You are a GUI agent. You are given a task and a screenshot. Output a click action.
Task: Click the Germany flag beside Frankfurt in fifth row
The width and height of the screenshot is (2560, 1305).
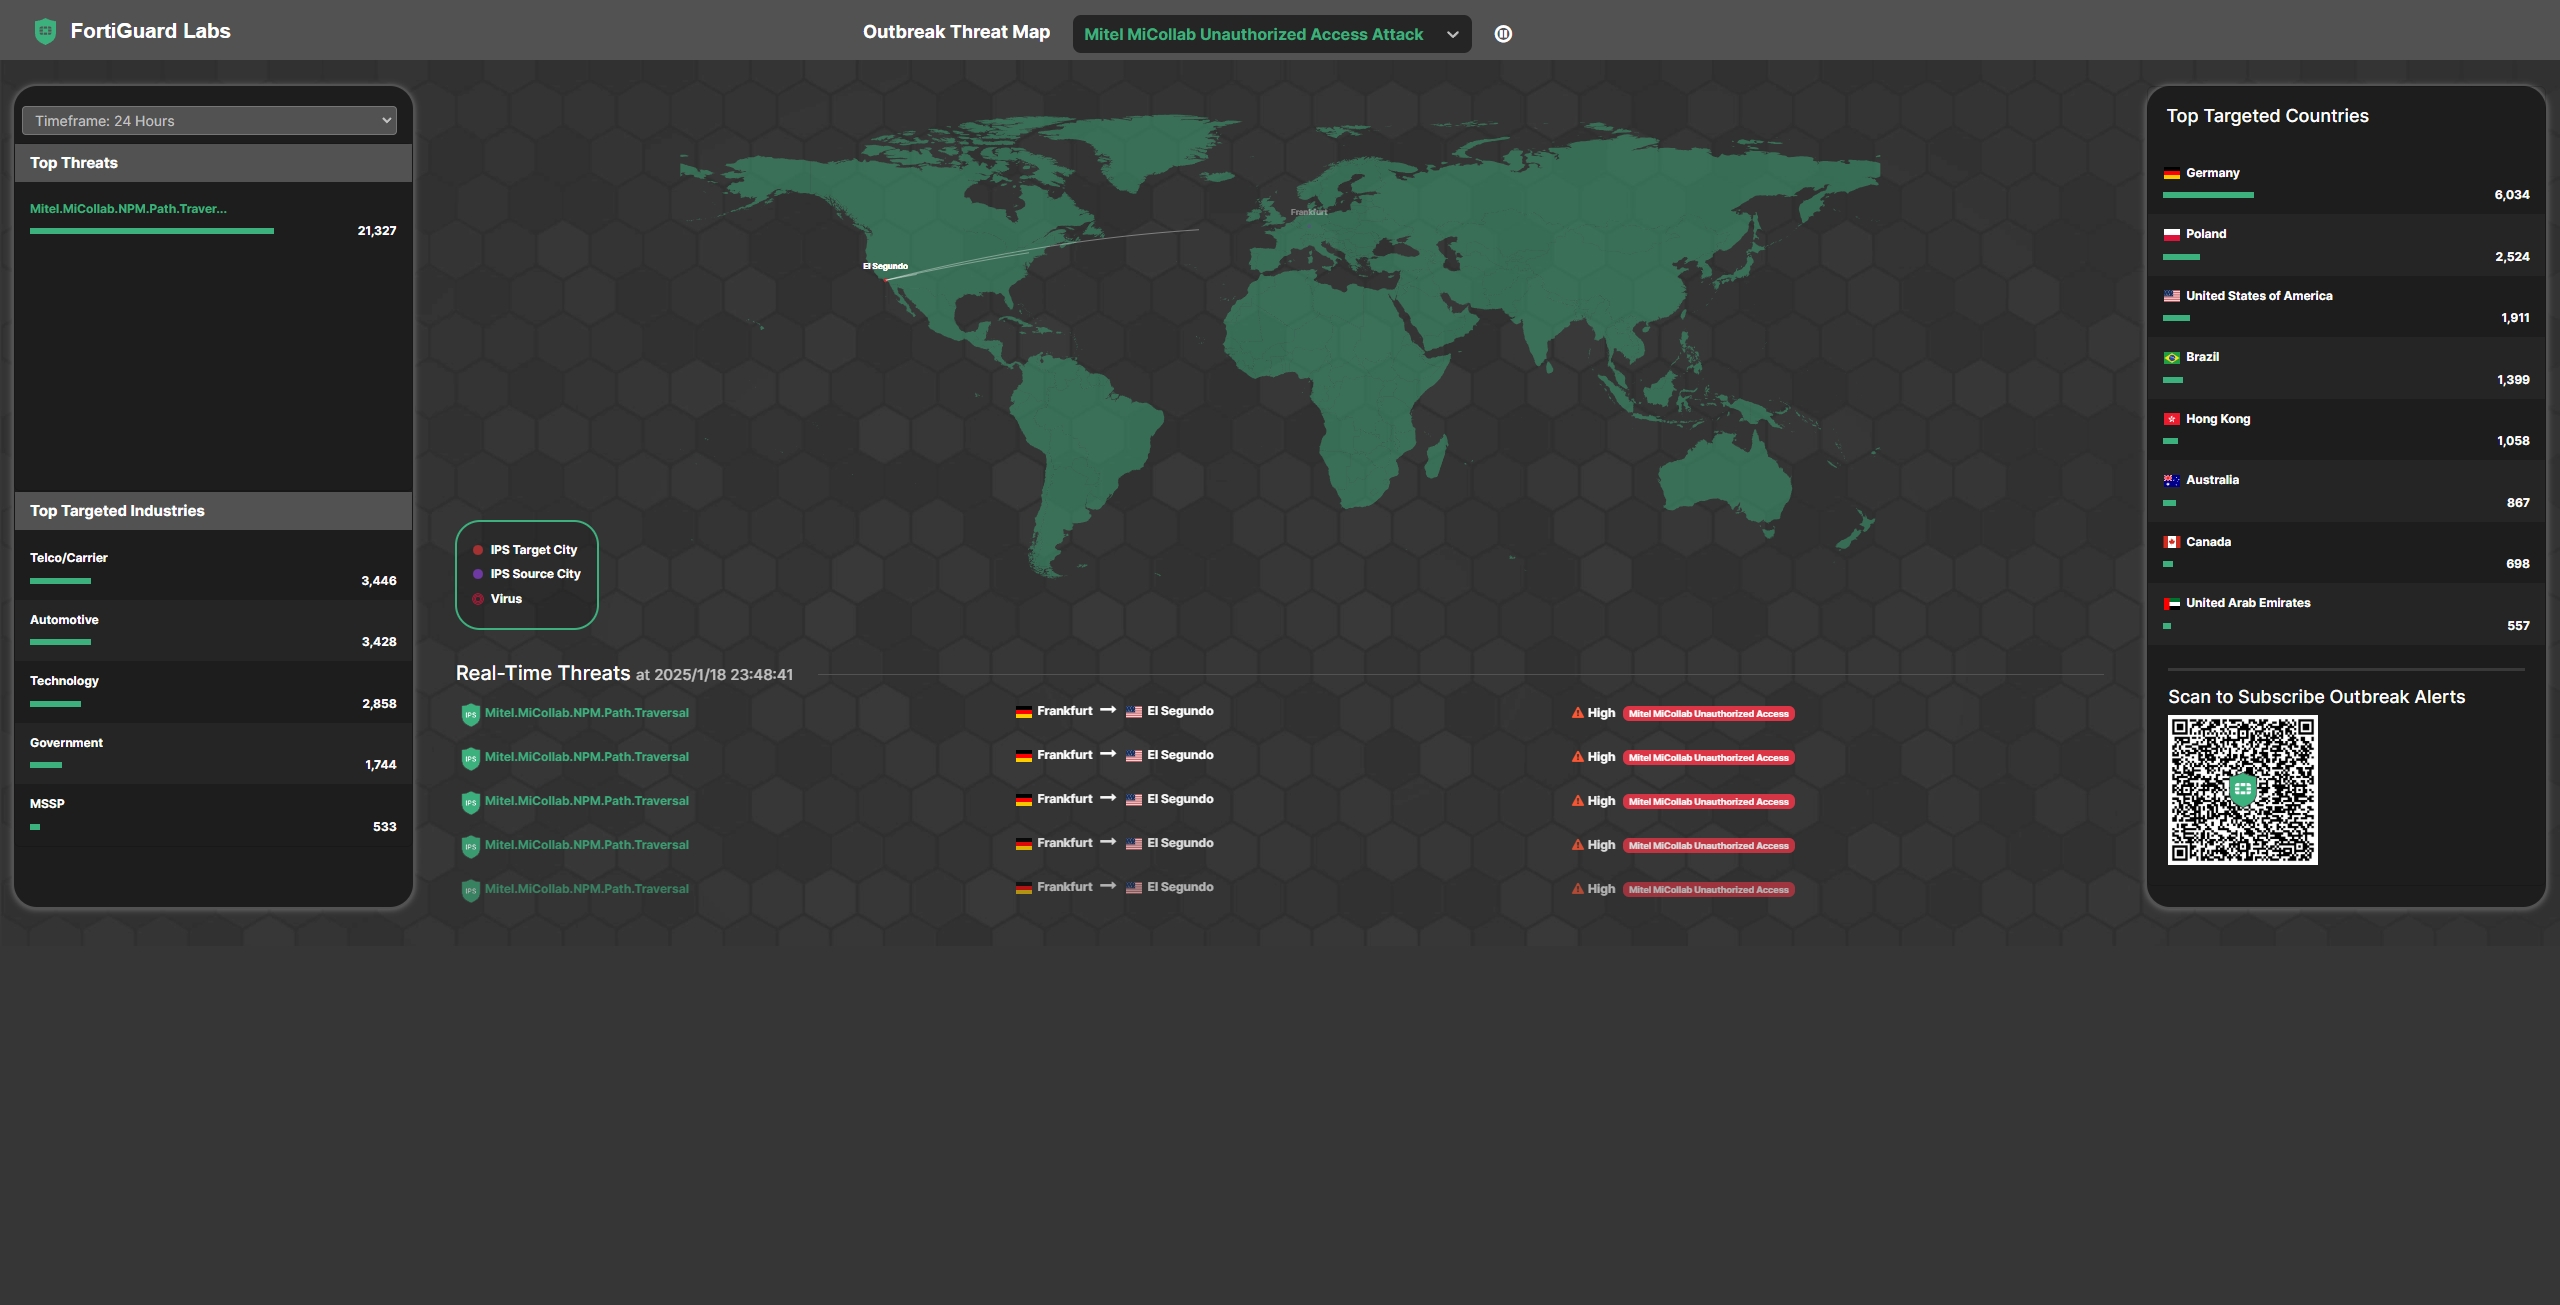pyautogui.click(x=1024, y=888)
